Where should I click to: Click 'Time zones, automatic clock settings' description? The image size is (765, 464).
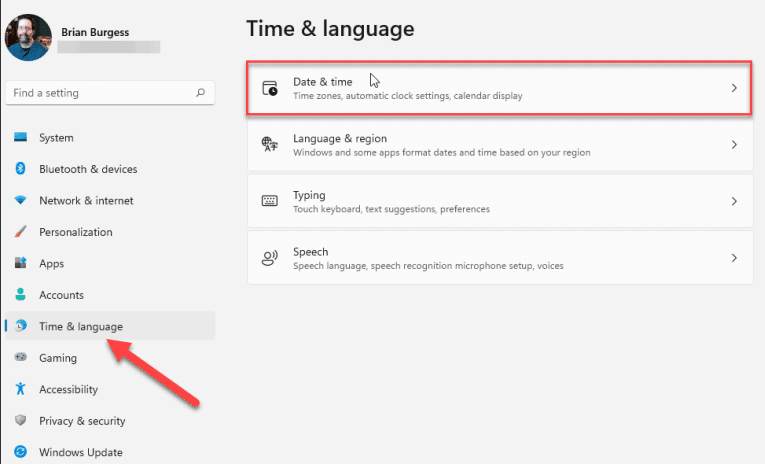408,96
